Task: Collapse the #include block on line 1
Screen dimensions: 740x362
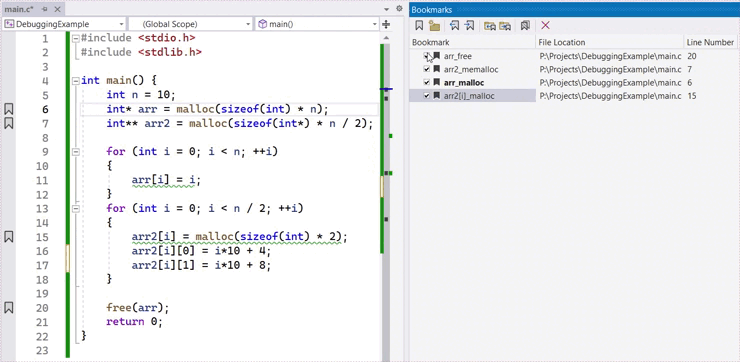Action: click(76, 39)
